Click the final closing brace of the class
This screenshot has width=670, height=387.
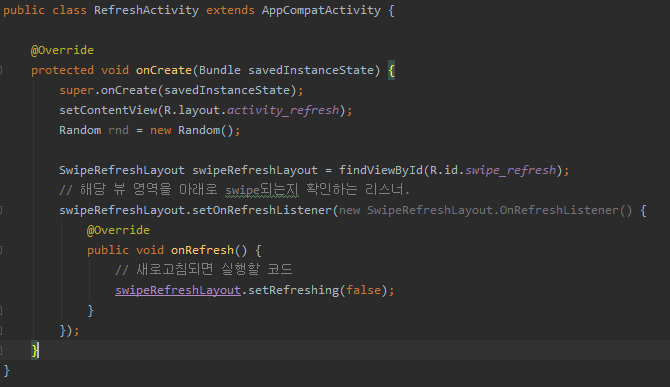[6, 370]
